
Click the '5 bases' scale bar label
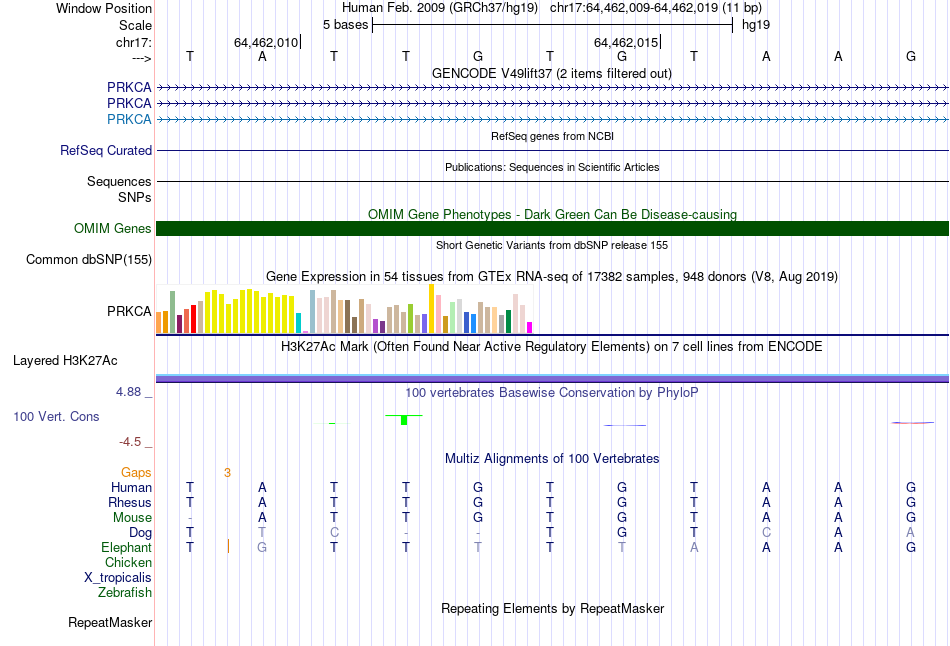tap(345, 25)
